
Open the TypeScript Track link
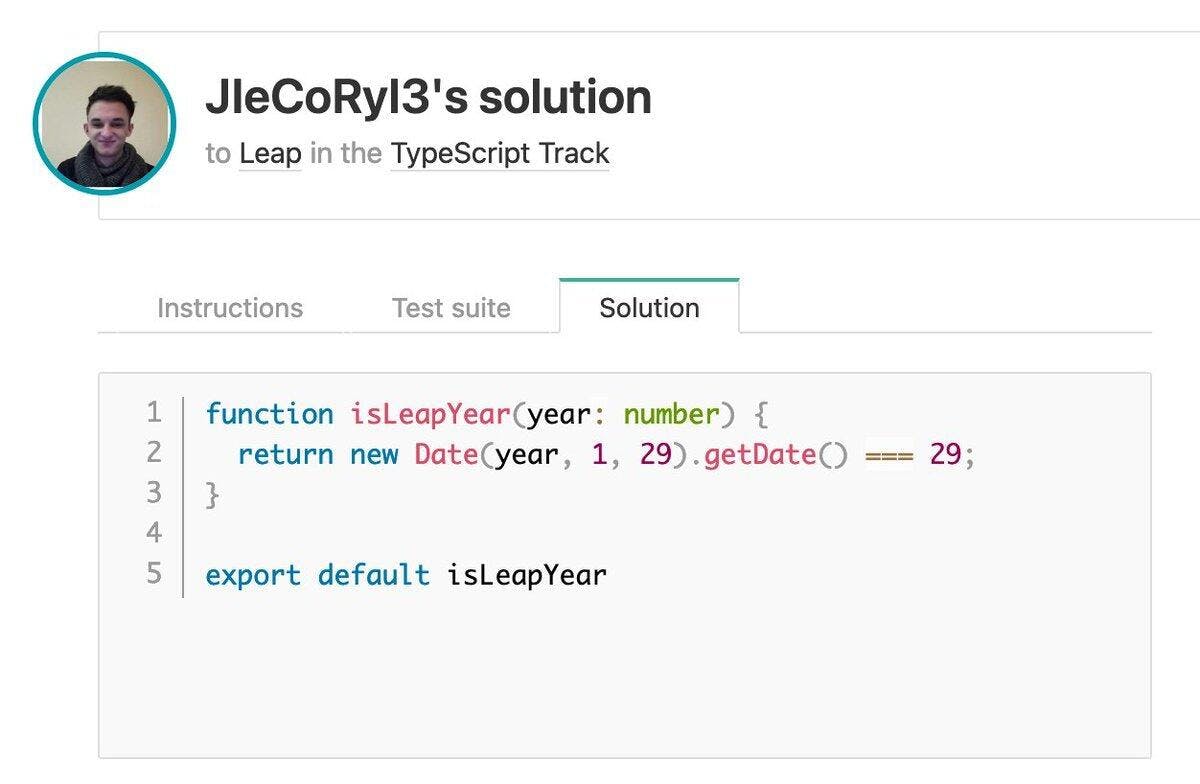click(x=499, y=154)
